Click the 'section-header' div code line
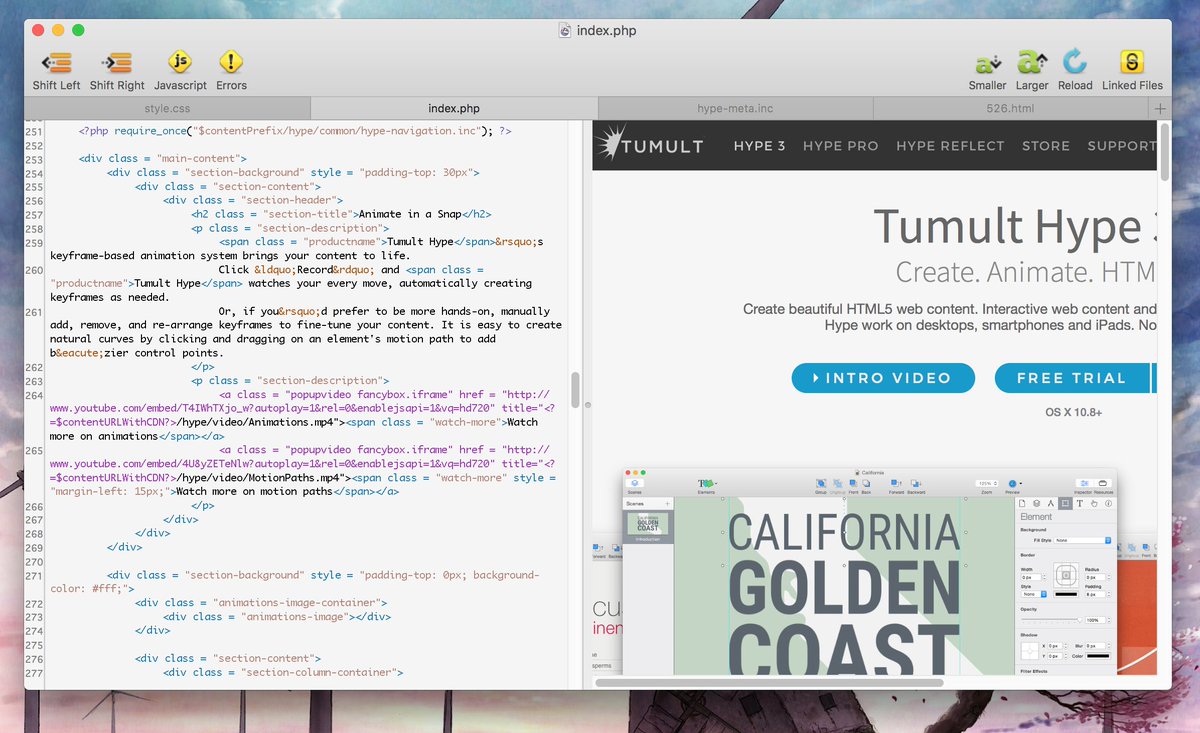Viewport: 1200px width, 733px height. pyautogui.click(x=253, y=200)
